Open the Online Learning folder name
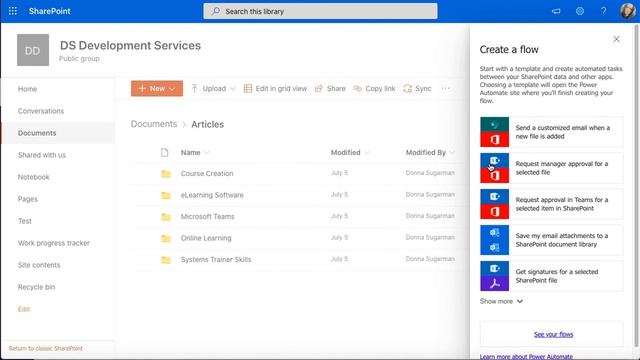Viewport: 640px width, 360px height. coord(206,238)
